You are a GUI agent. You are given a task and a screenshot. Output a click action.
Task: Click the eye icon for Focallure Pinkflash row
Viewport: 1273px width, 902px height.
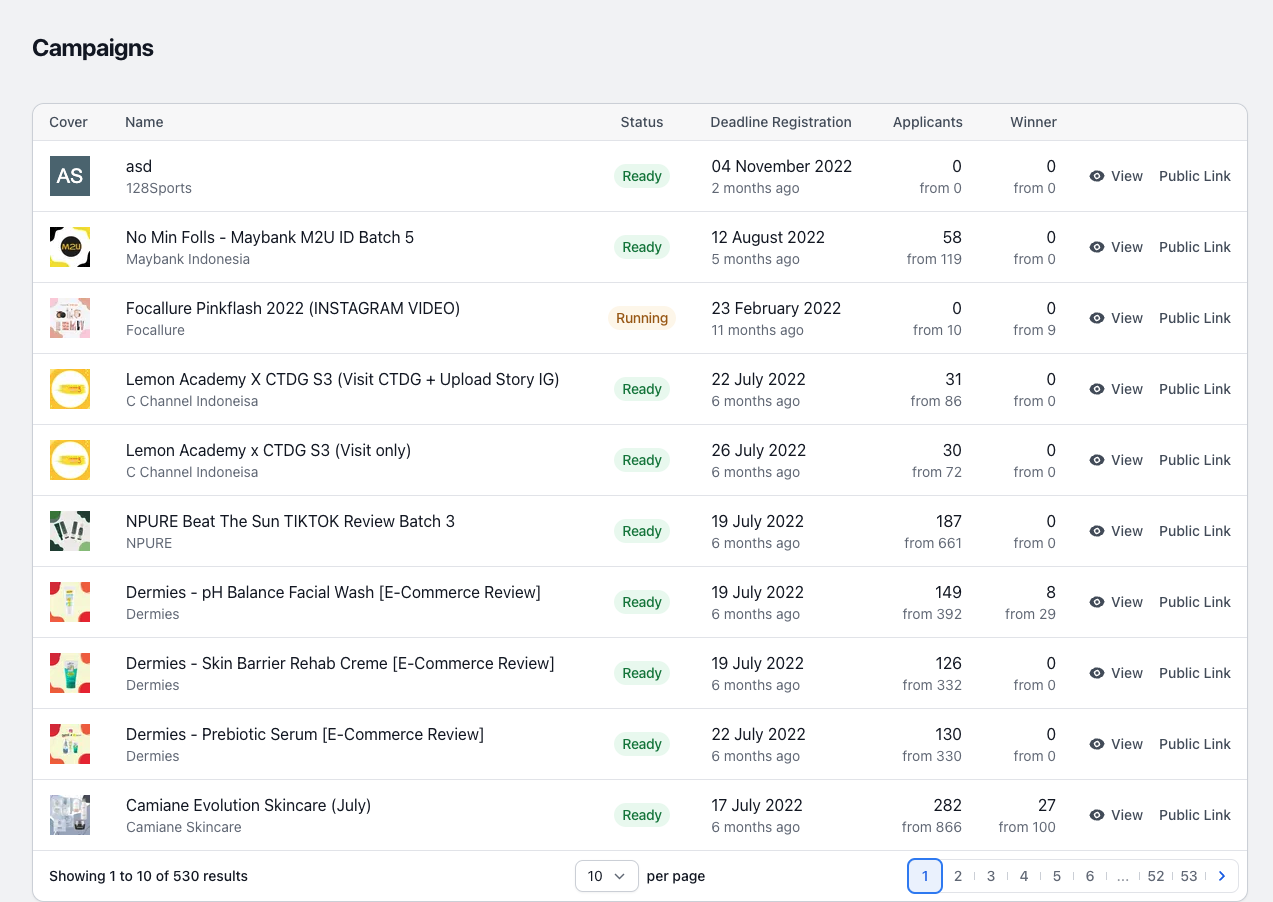[1097, 318]
